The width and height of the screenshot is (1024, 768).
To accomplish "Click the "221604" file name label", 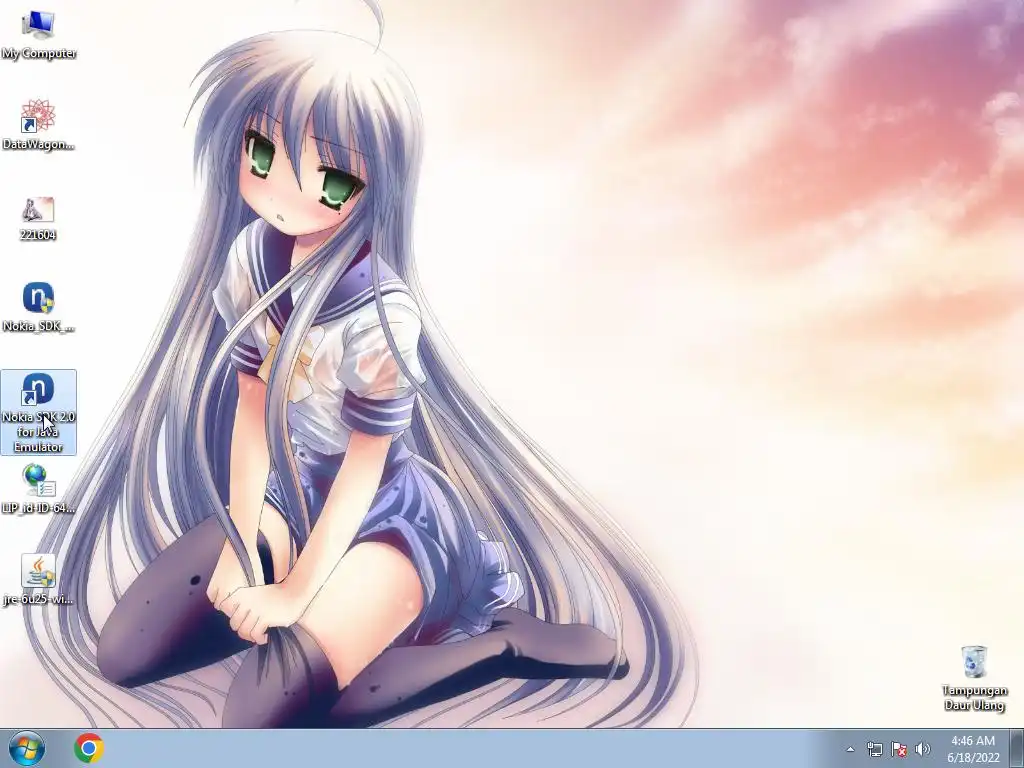I will coord(38,234).
